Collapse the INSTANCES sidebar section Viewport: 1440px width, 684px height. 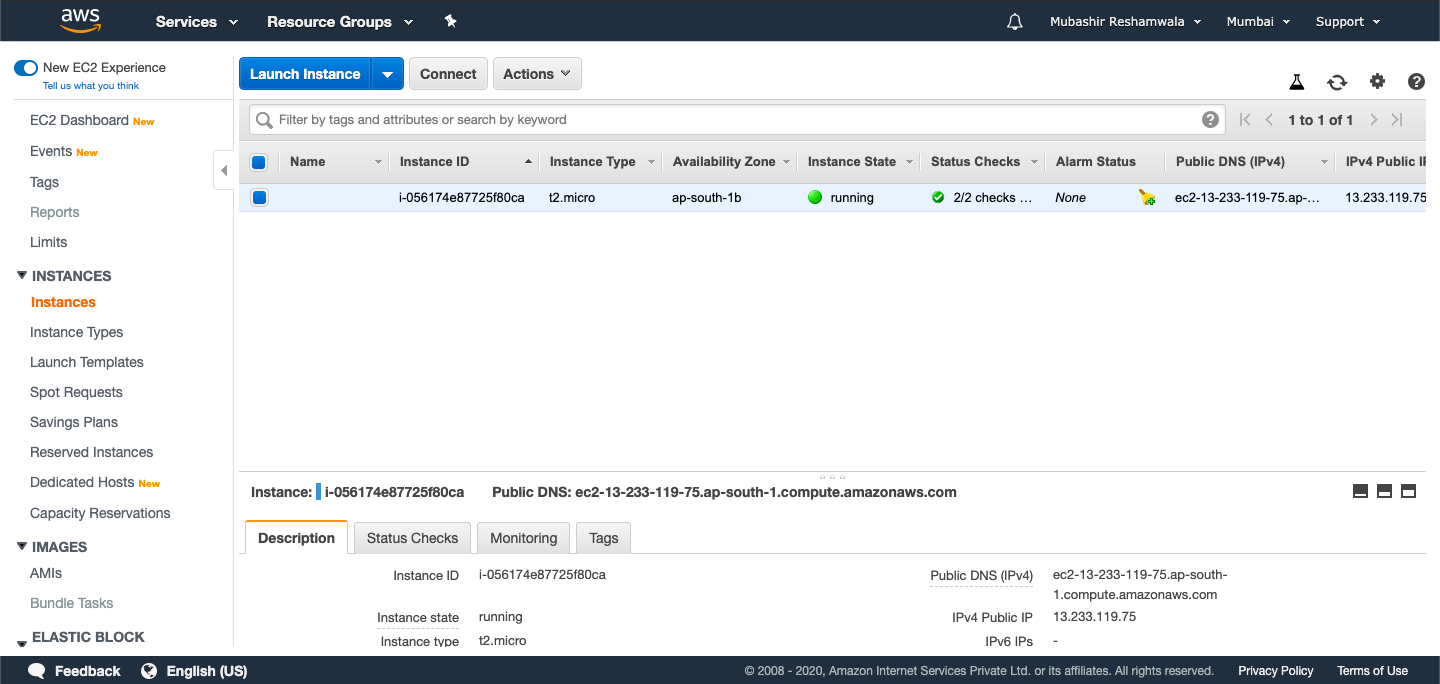[22, 275]
